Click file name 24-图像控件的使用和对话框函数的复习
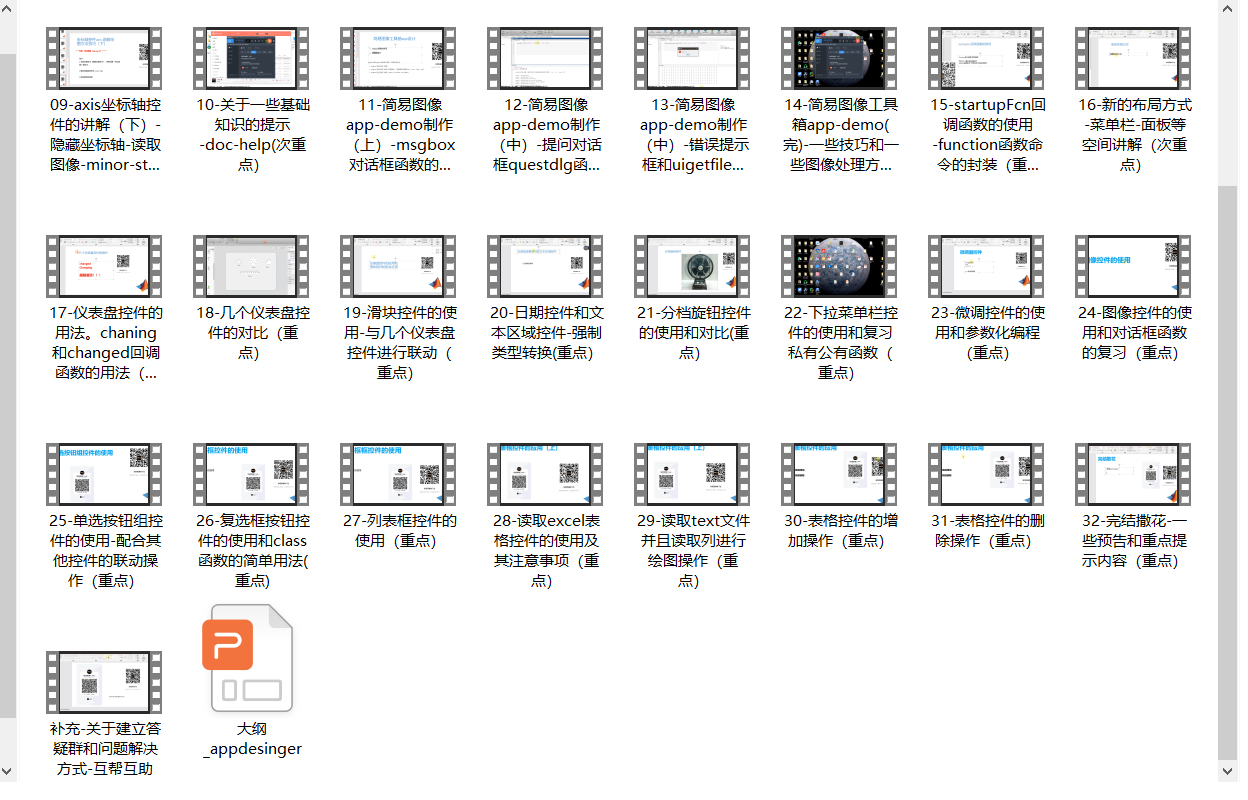The image size is (1248, 800). pyautogui.click(x=1133, y=332)
